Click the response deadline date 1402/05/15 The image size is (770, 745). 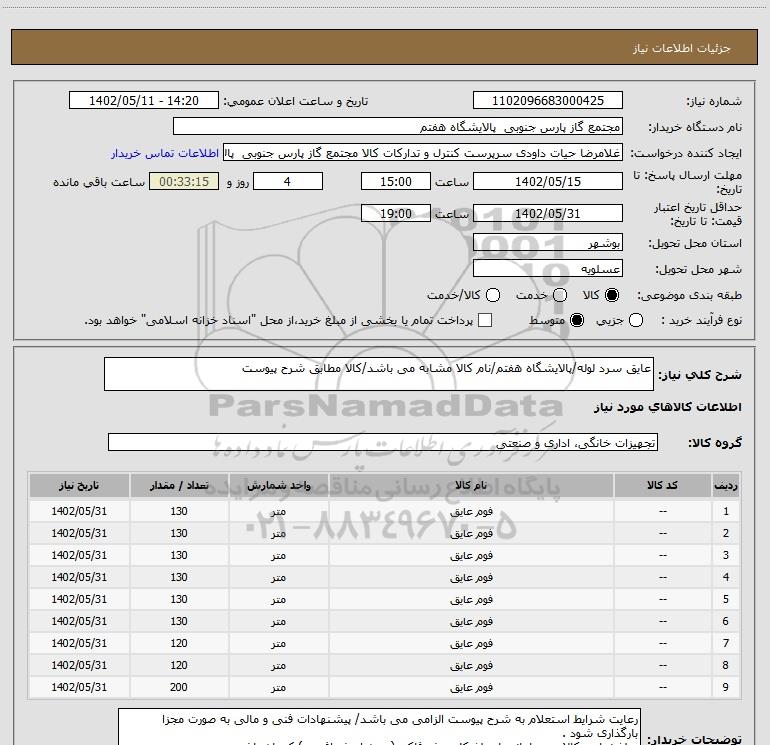[548, 181]
